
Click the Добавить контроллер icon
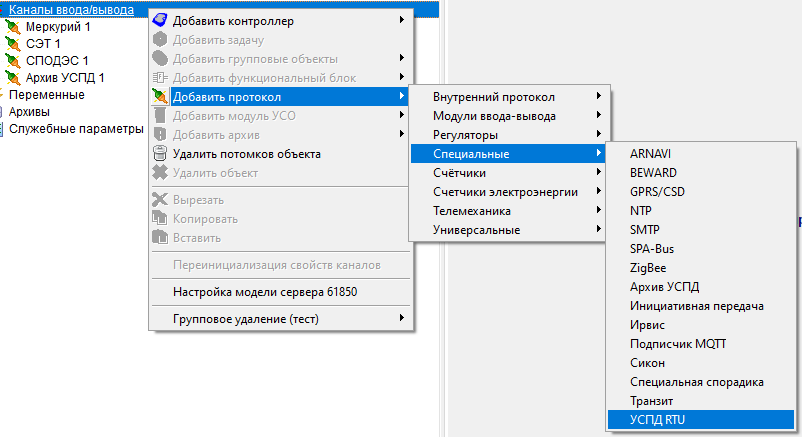pyautogui.click(x=160, y=21)
